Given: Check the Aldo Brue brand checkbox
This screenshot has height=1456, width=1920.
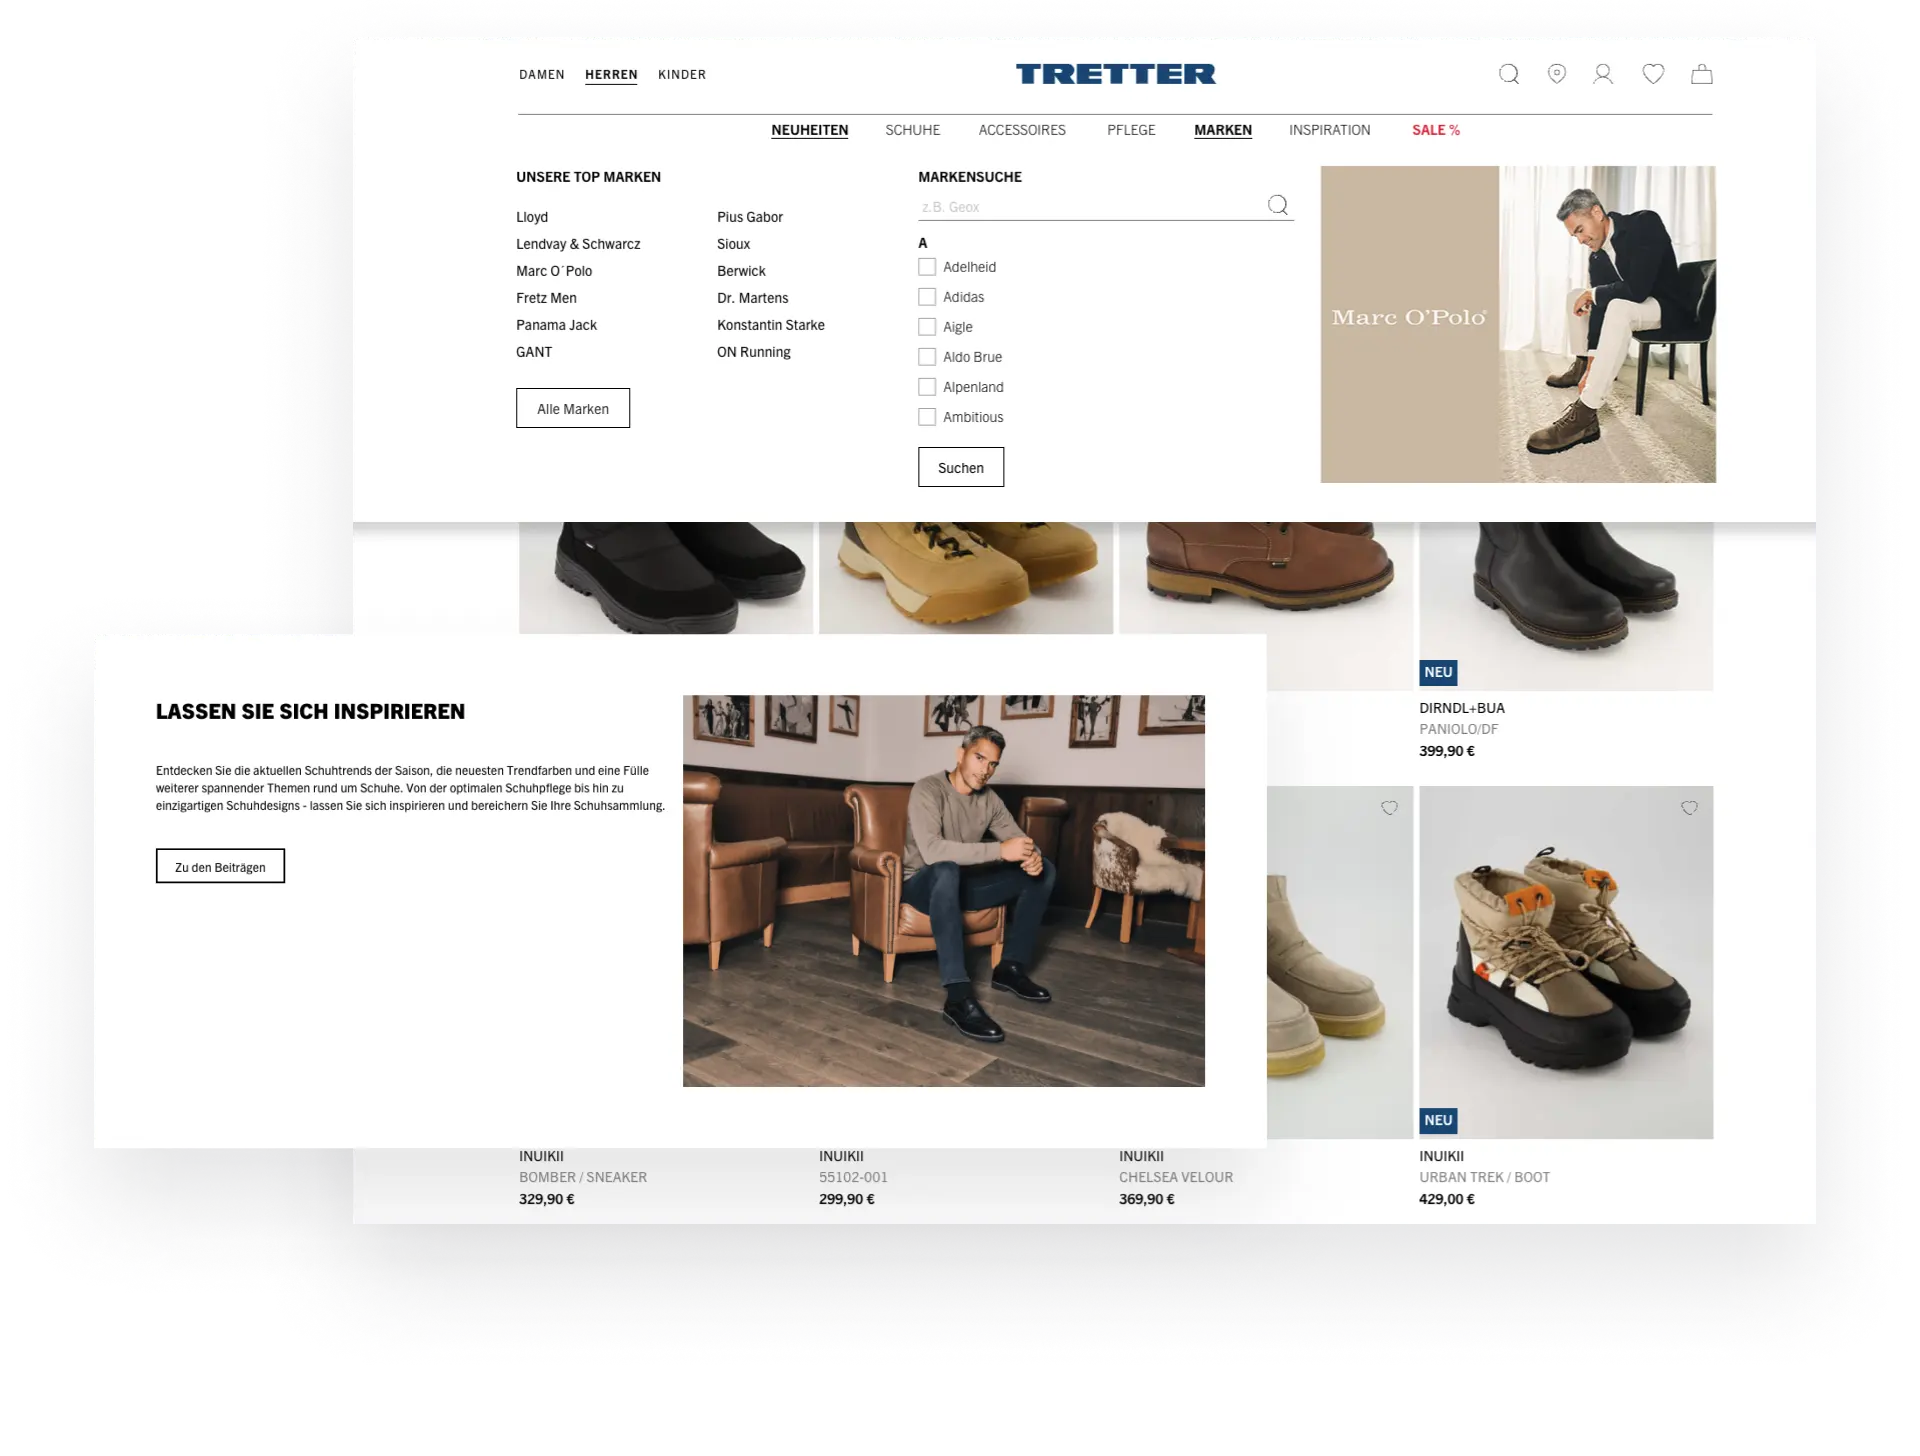Looking at the screenshot, I should coord(927,357).
